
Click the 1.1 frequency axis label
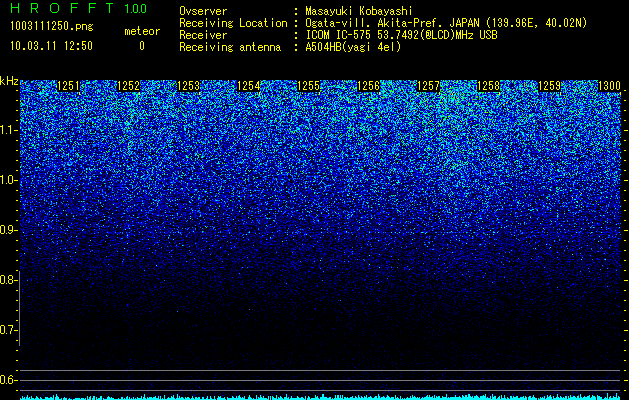tap(8, 130)
